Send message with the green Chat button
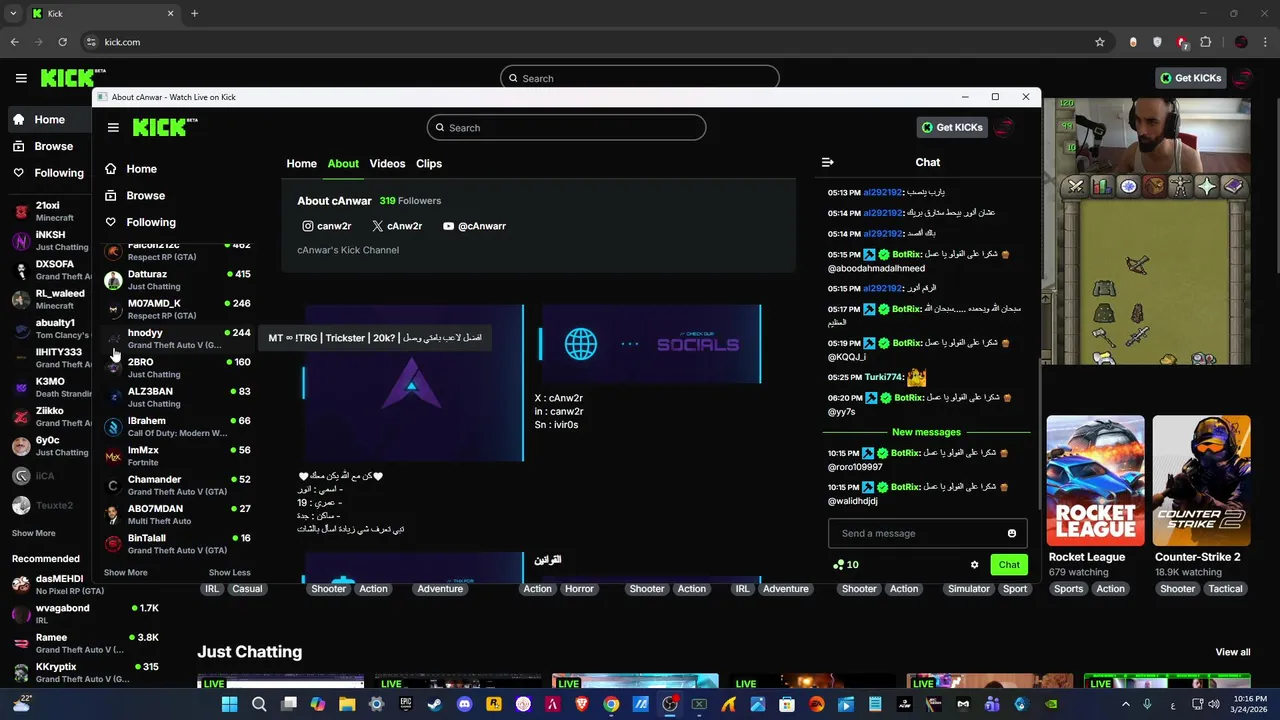Screen dimensions: 1280x720 click(1009, 565)
